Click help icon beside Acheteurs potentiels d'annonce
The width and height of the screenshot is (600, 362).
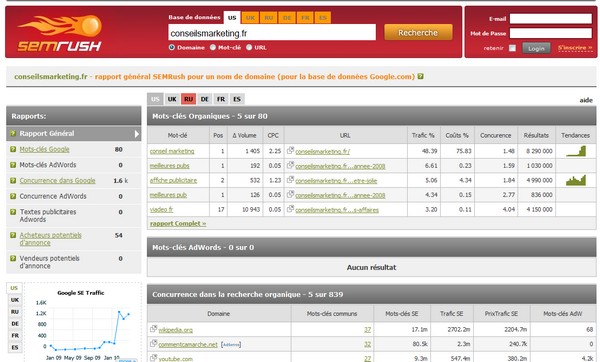[13, 235]
